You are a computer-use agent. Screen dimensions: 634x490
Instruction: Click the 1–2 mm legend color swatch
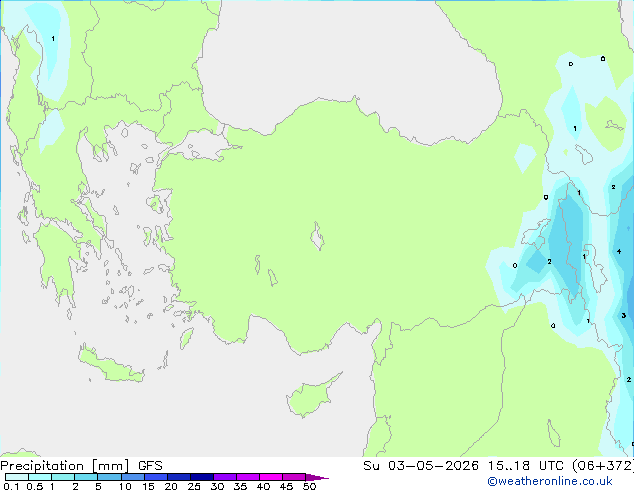[63, 477]
